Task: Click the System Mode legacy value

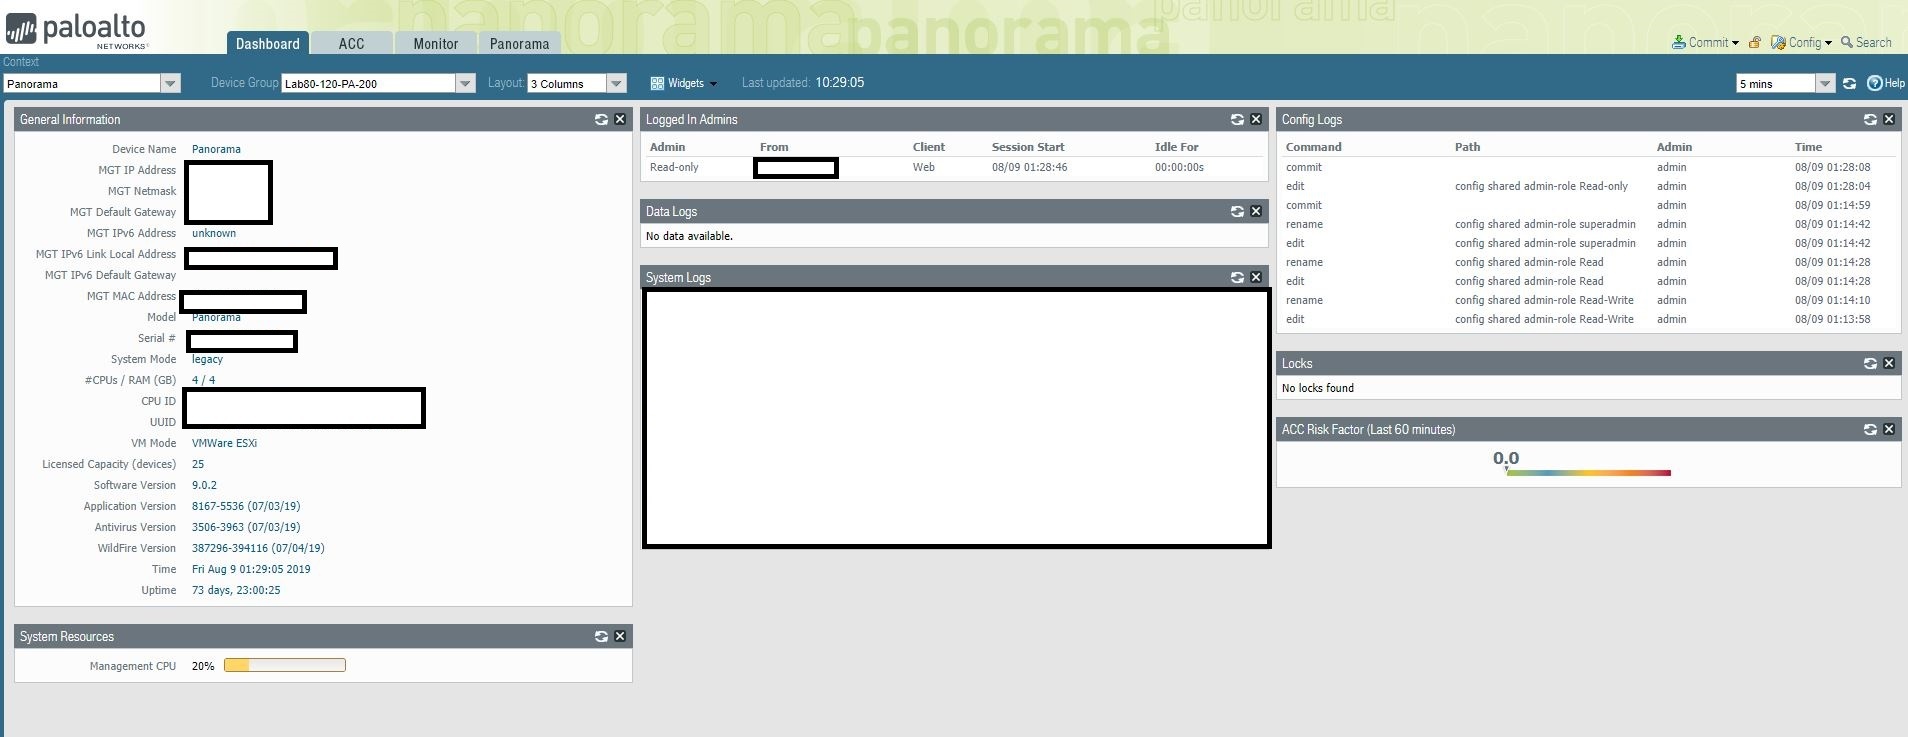Action: [x=207, y=359]
